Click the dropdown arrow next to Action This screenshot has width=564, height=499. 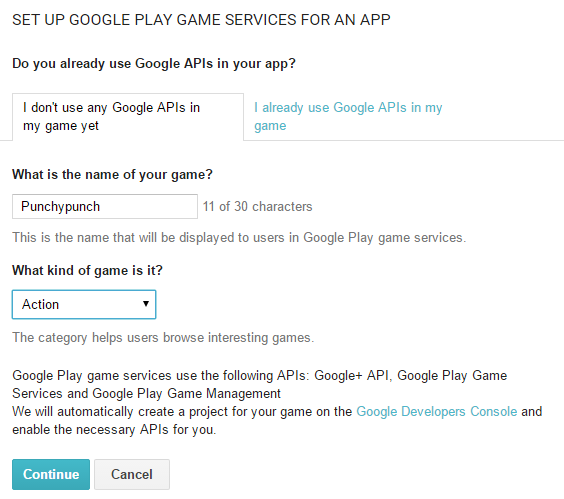[x=146, y=304]
